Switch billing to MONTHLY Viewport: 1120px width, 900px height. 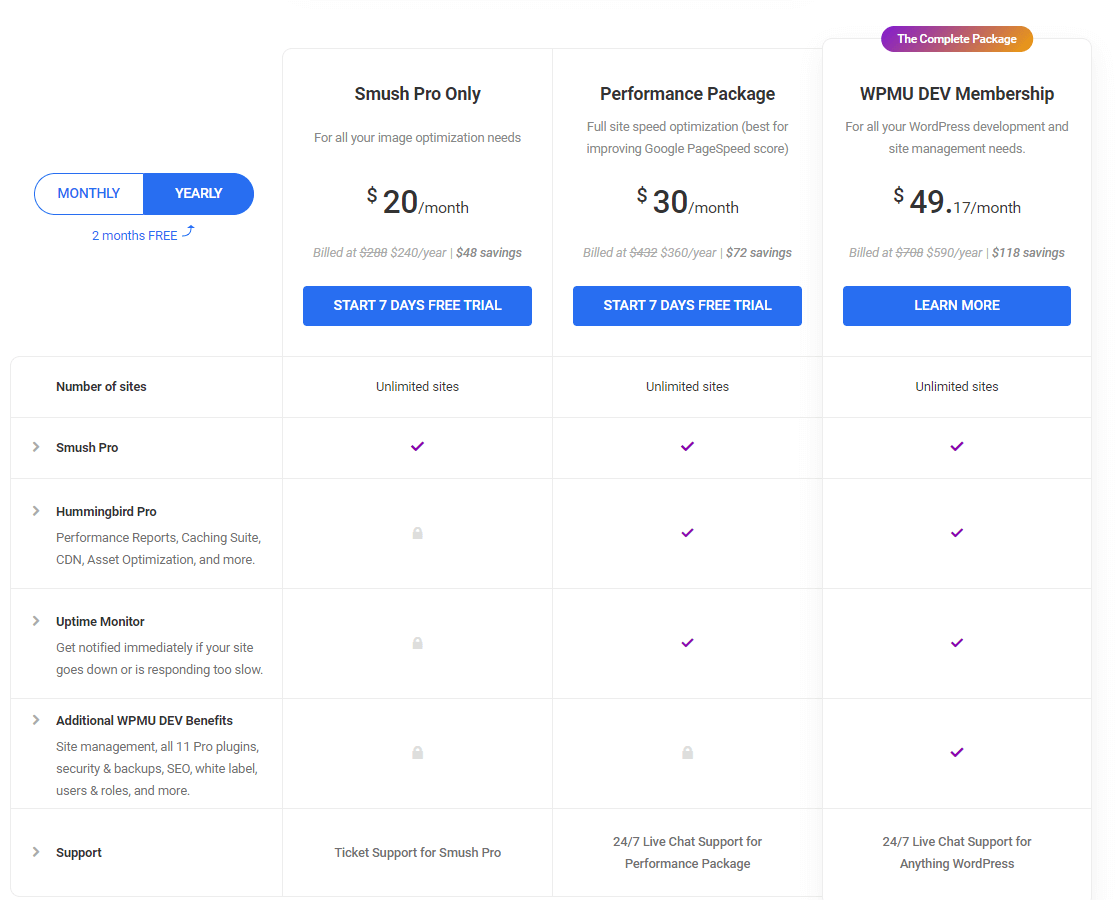[x=89, y=194]
